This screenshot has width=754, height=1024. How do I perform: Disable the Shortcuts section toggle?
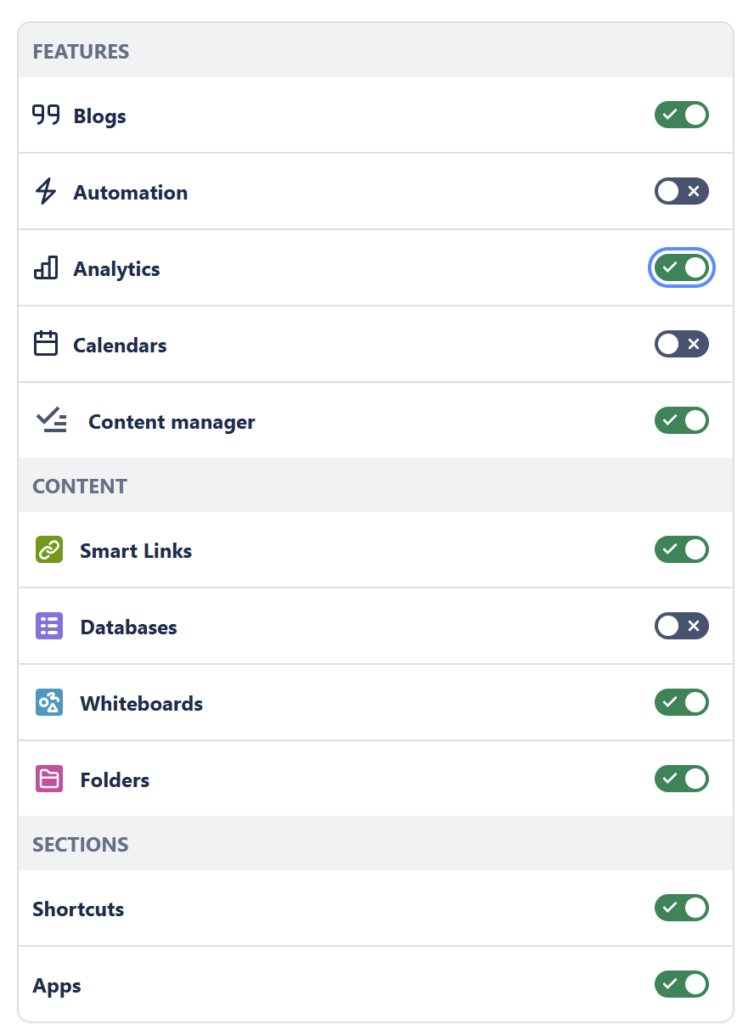(682, 908)
